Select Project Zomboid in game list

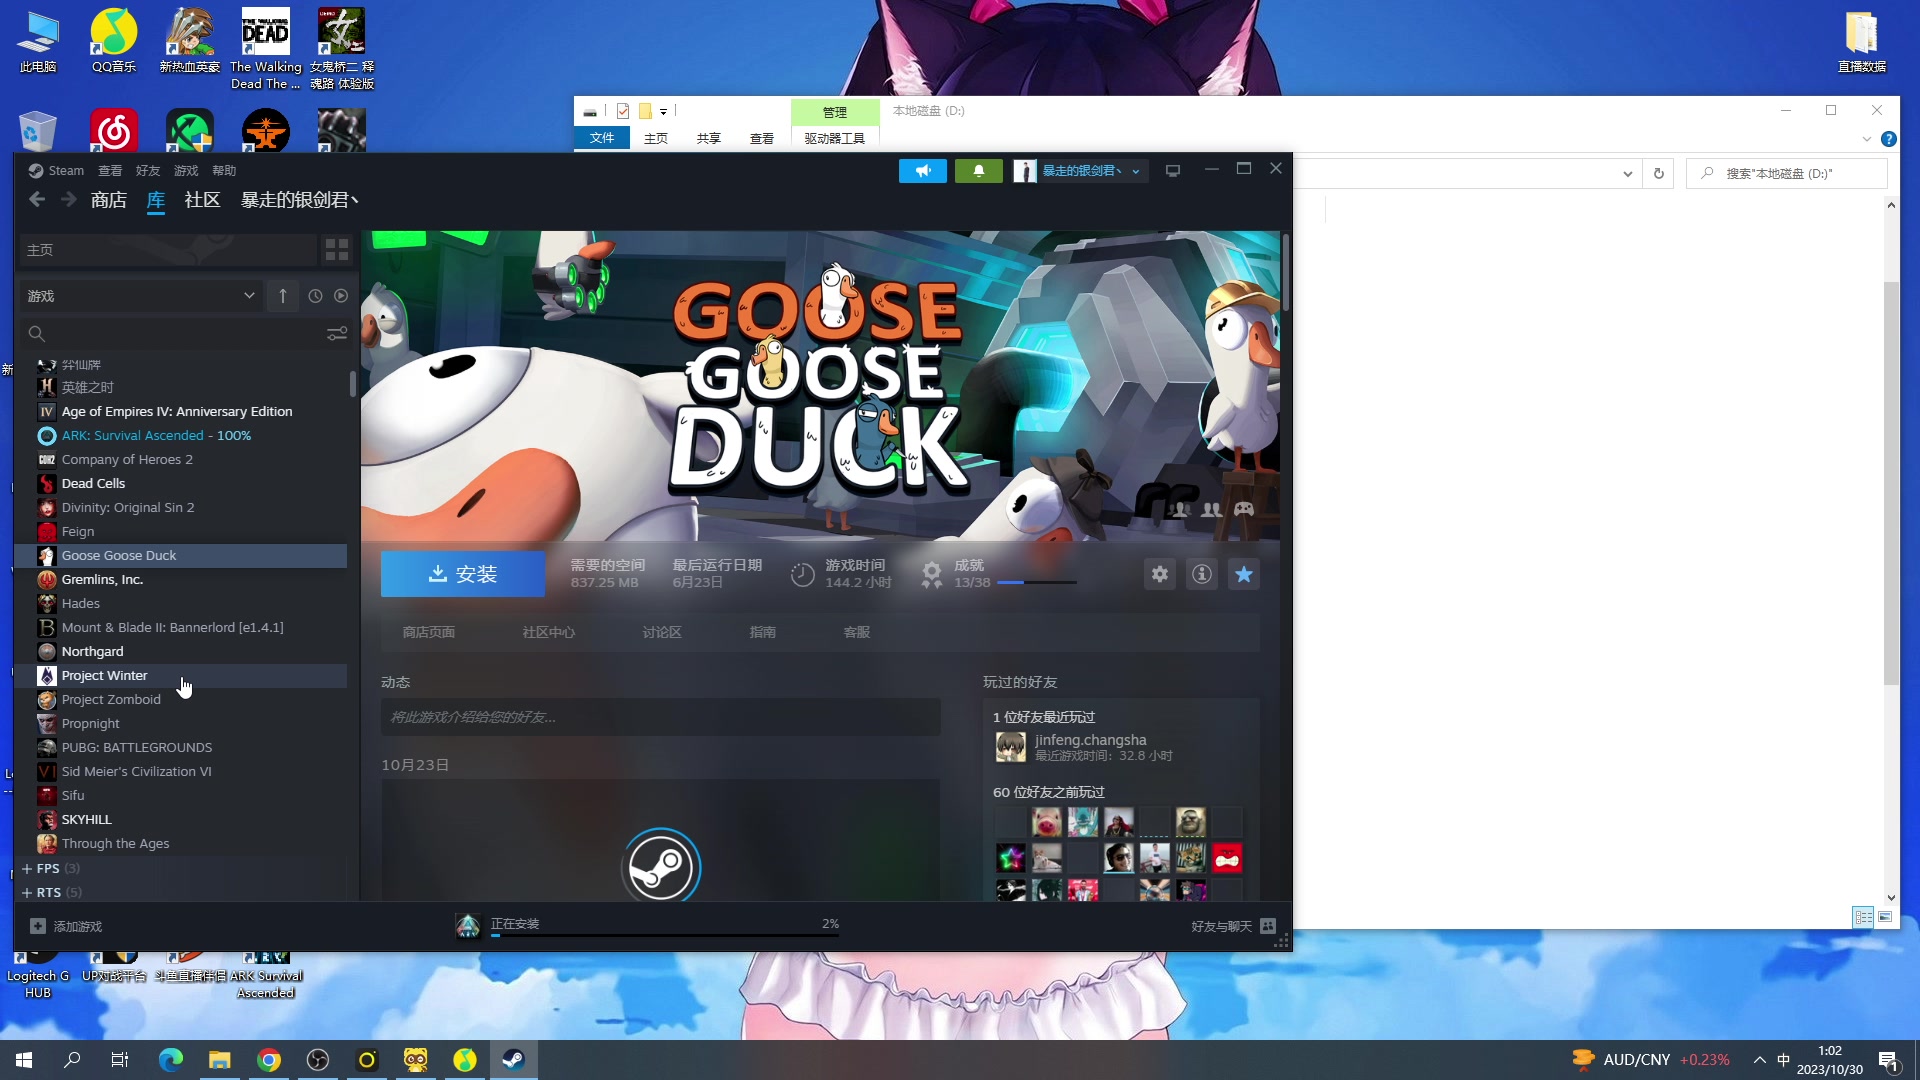pyautogui.click(x=111, y=699)
